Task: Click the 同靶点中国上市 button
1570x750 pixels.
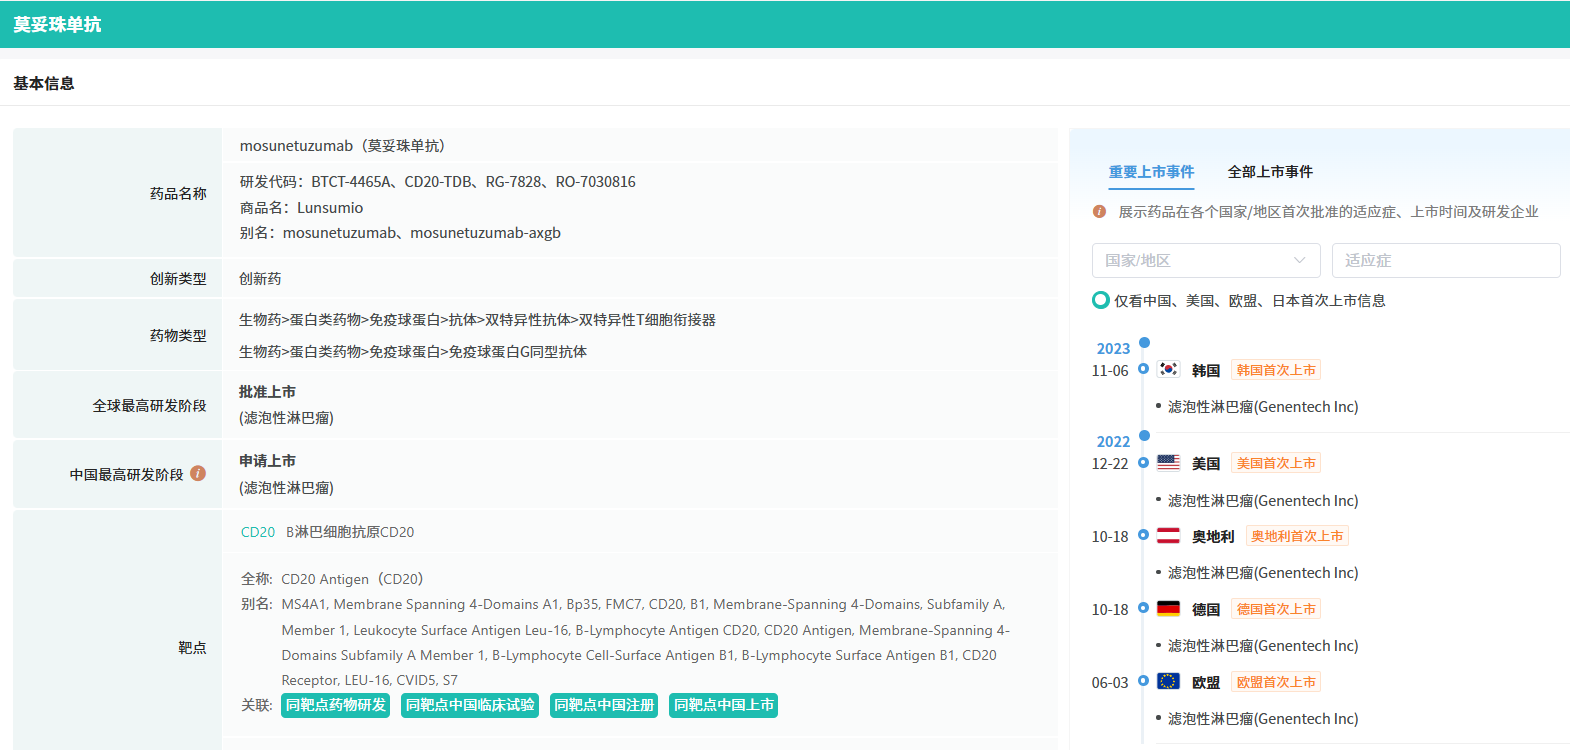Action: [x=723, y=705]
